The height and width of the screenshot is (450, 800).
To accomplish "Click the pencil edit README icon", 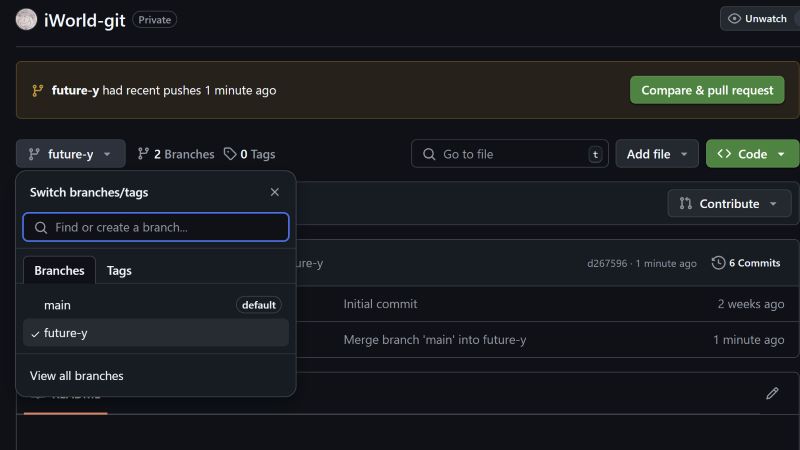I will pos(772,393).
